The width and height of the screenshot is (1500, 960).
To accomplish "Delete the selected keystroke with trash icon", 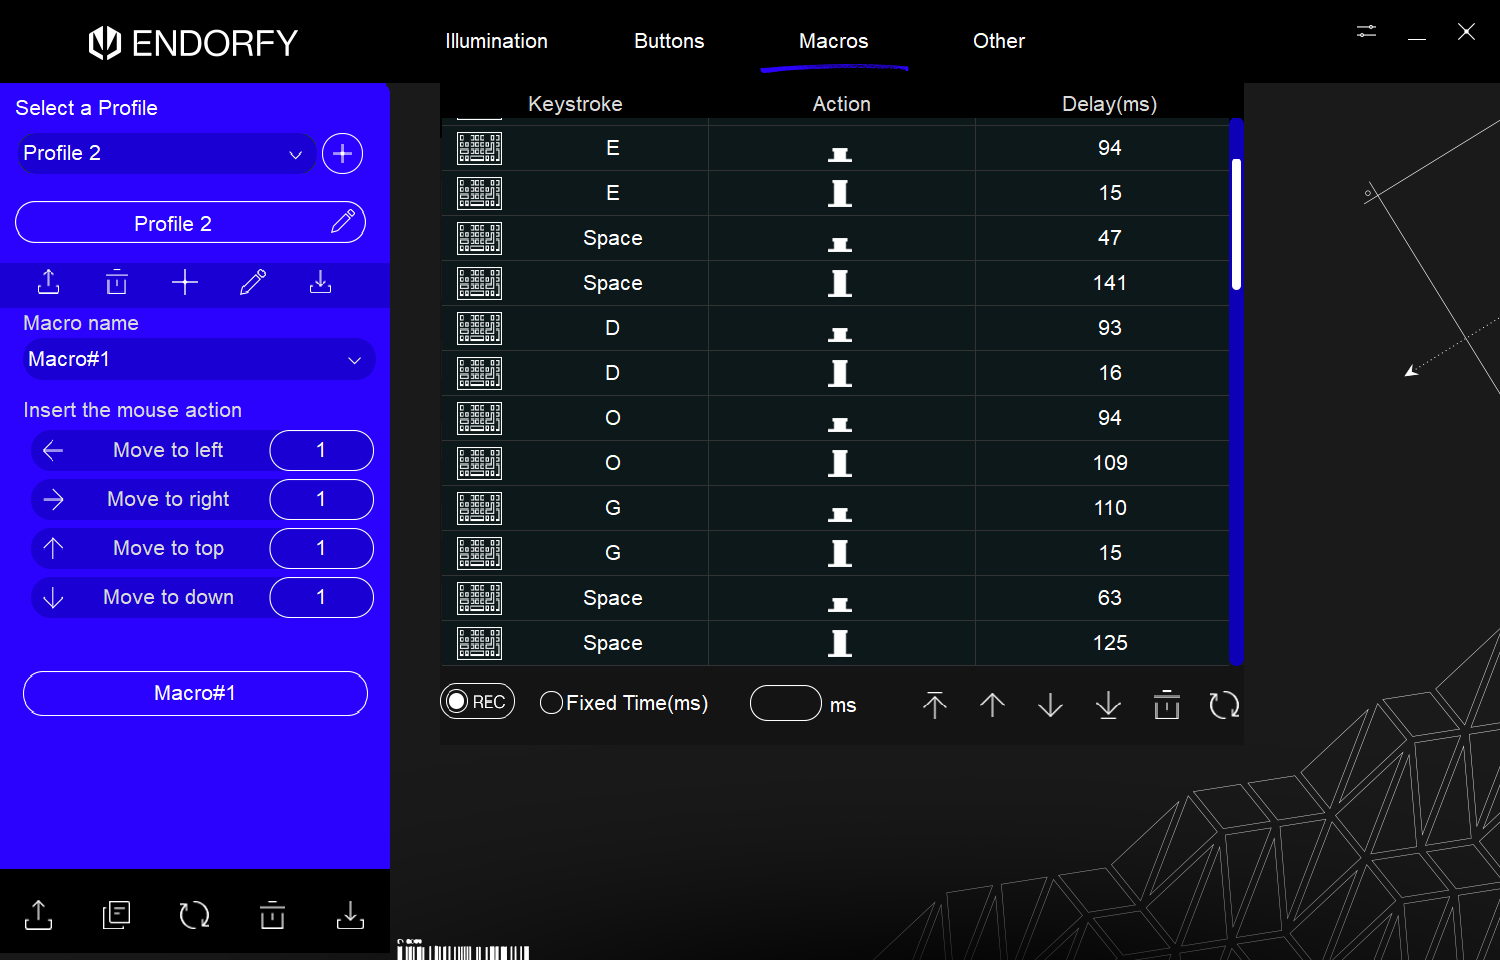I will point(1166,705).
